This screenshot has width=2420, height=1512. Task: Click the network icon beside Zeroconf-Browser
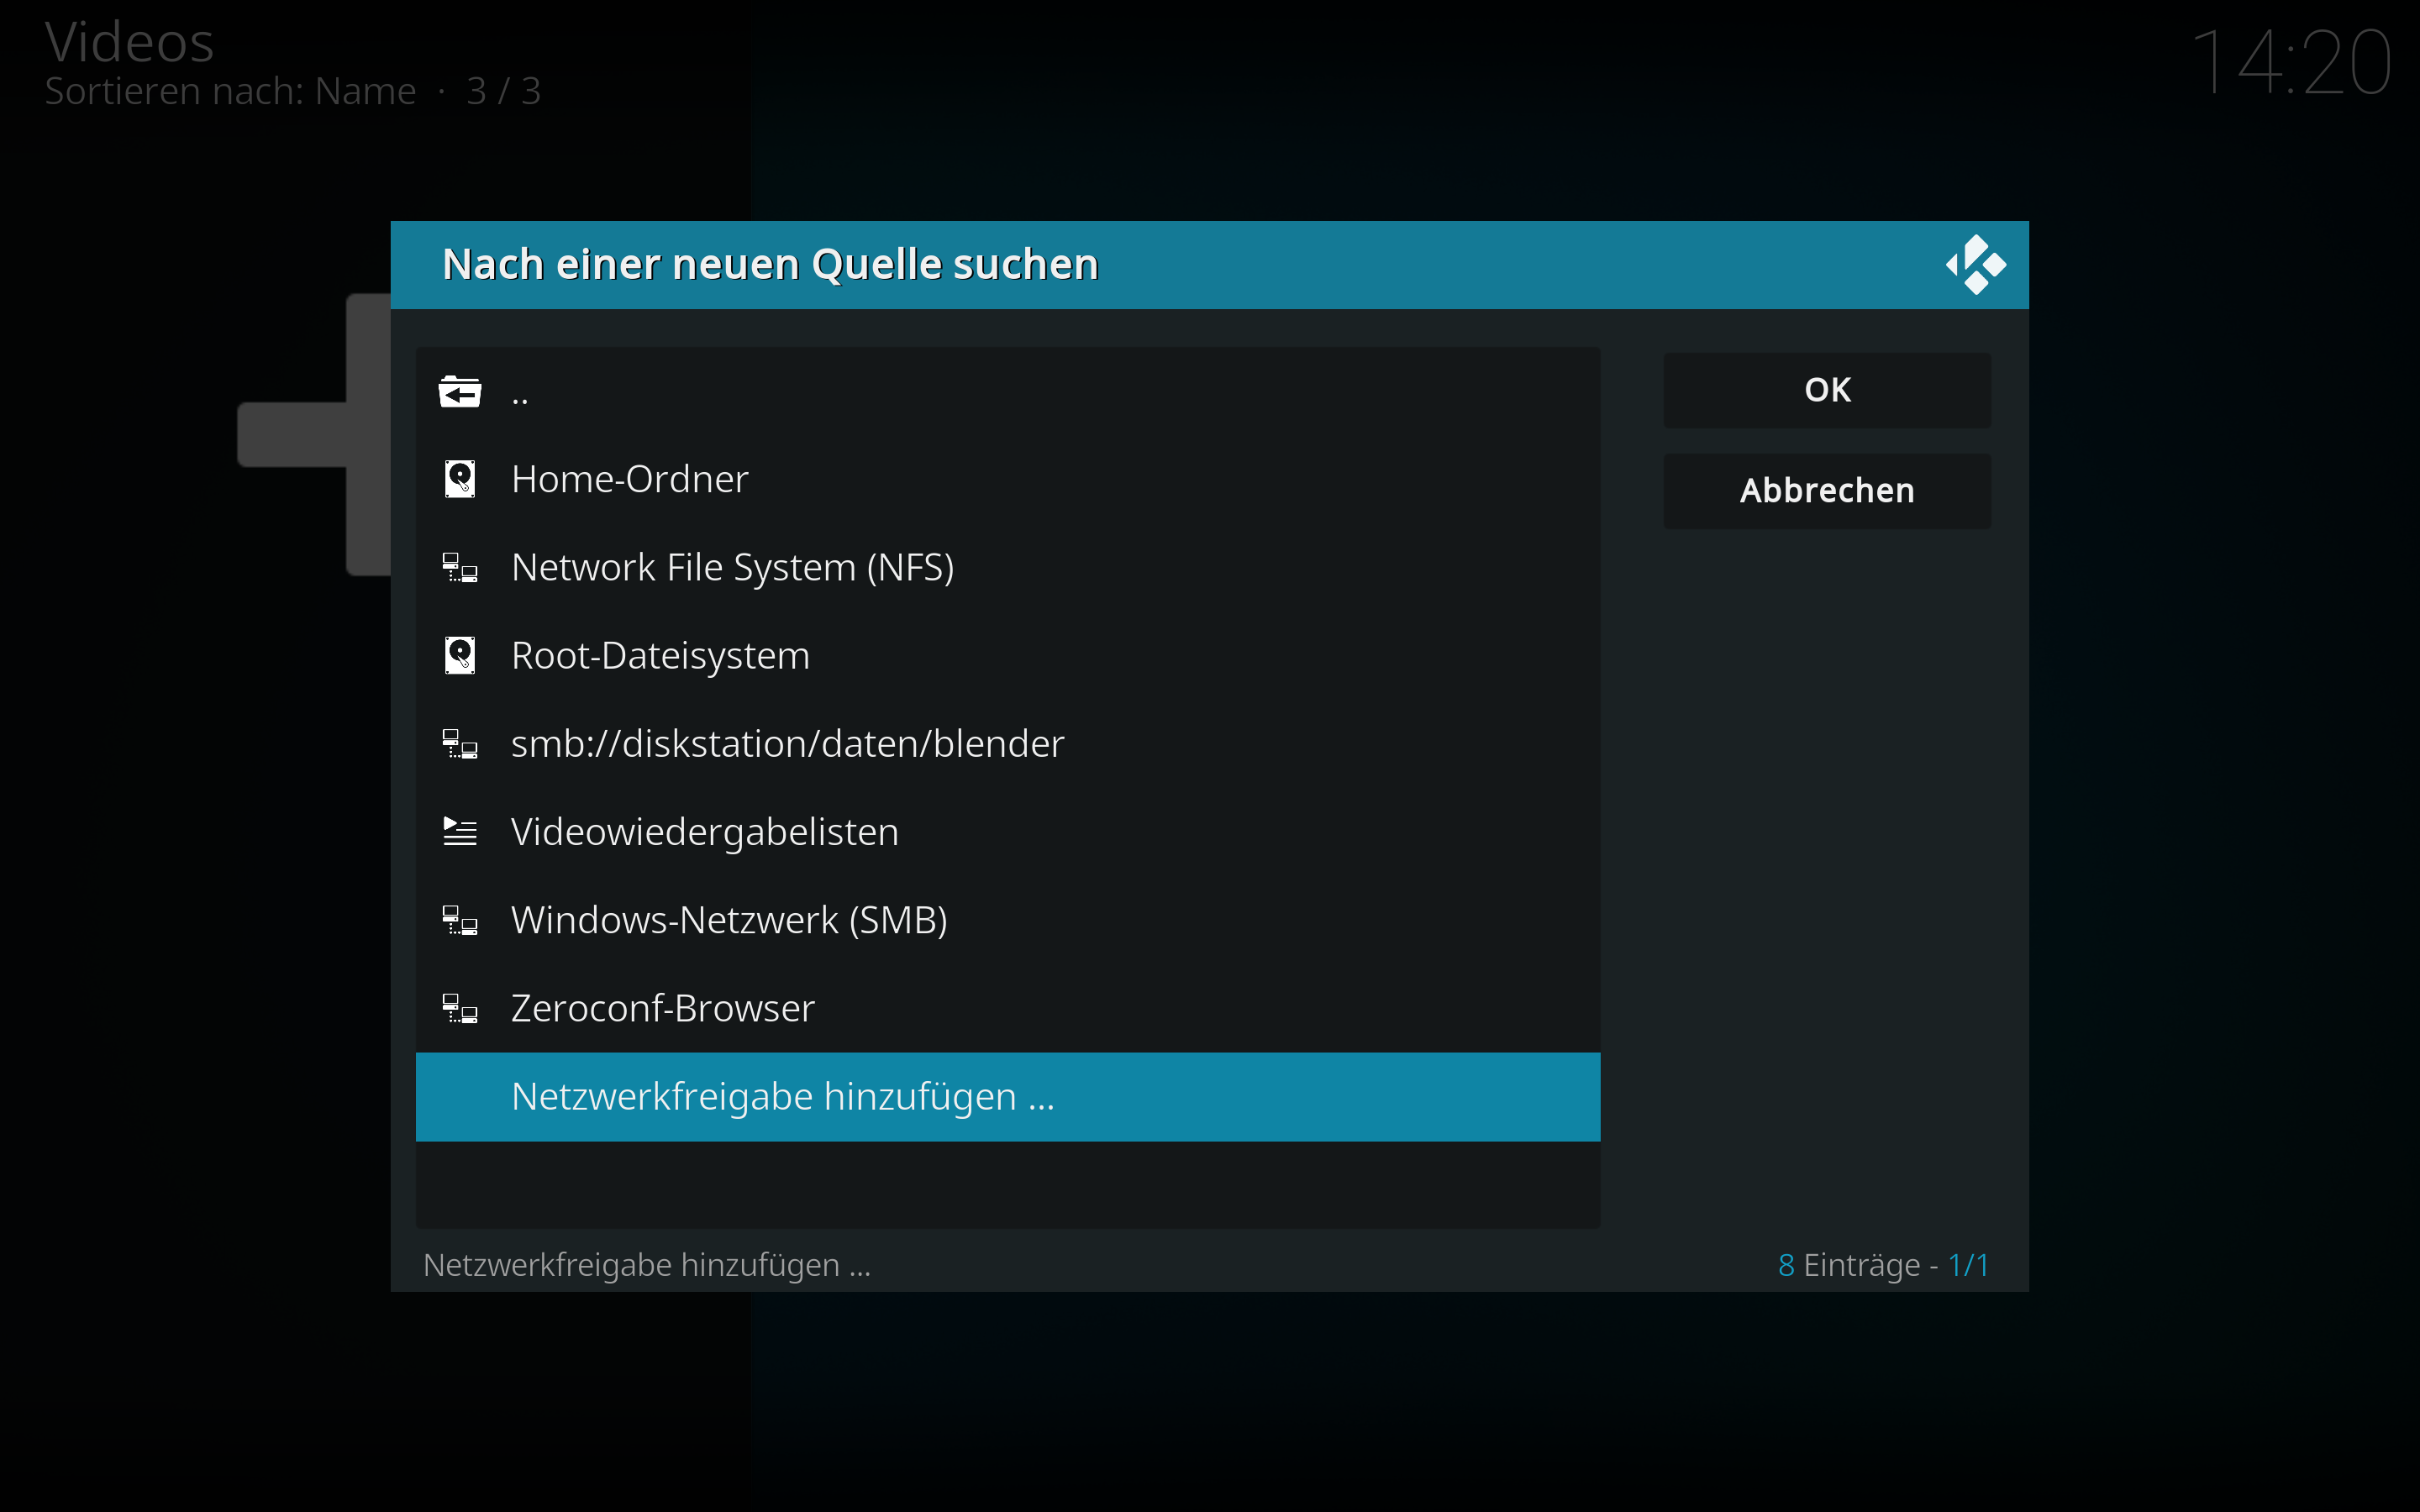tap(460, 1007)
